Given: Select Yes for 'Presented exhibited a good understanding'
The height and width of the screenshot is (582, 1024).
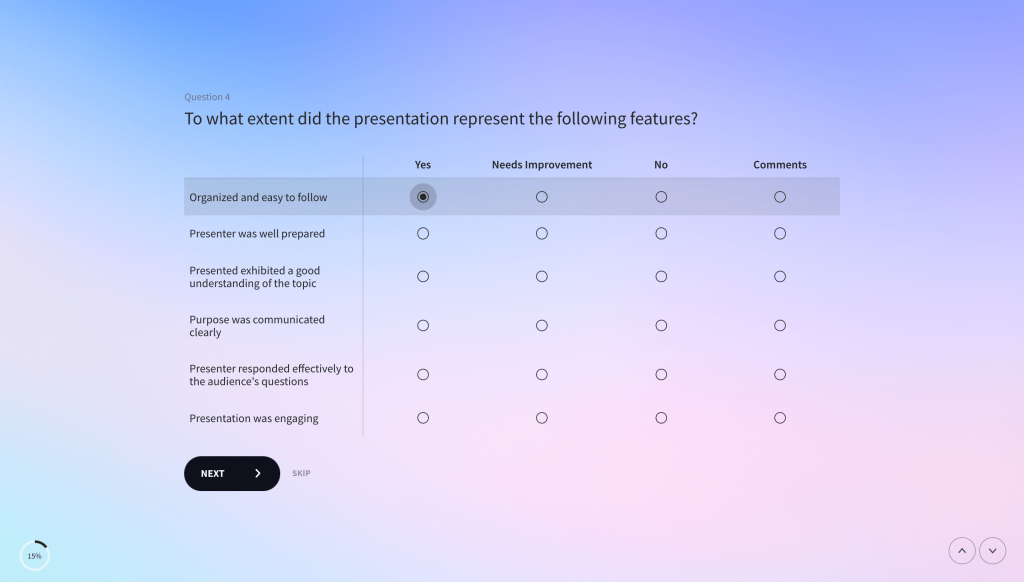Looking at the screenshot, I should click(x=423, y=276).
